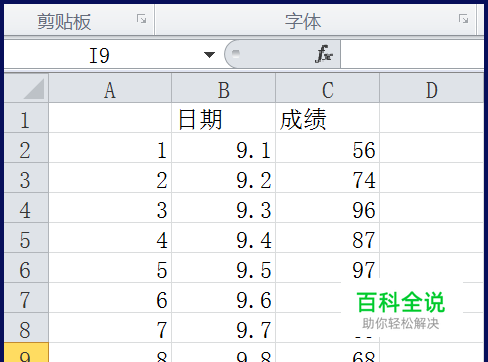Screen dimensions: 488x362
Task: Click score cell 74
Action: click(x=328, y=178)
